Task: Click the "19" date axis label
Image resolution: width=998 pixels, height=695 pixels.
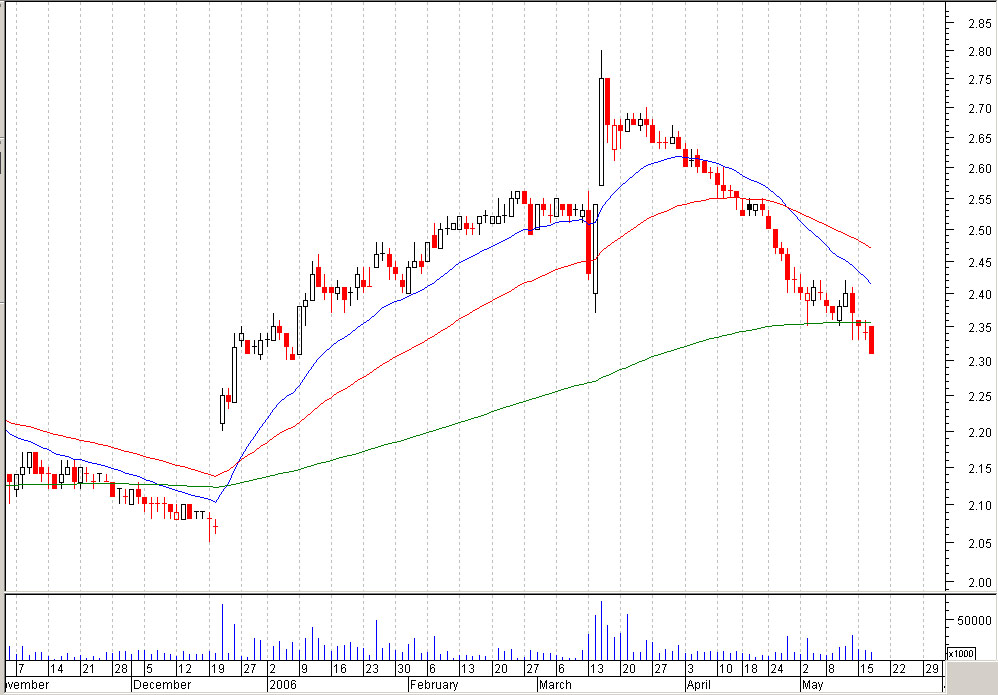Action: 218,669
